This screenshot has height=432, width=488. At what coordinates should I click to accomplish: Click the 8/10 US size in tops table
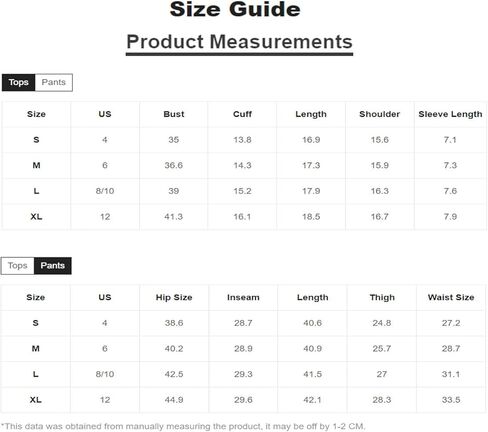pos(105,191)
